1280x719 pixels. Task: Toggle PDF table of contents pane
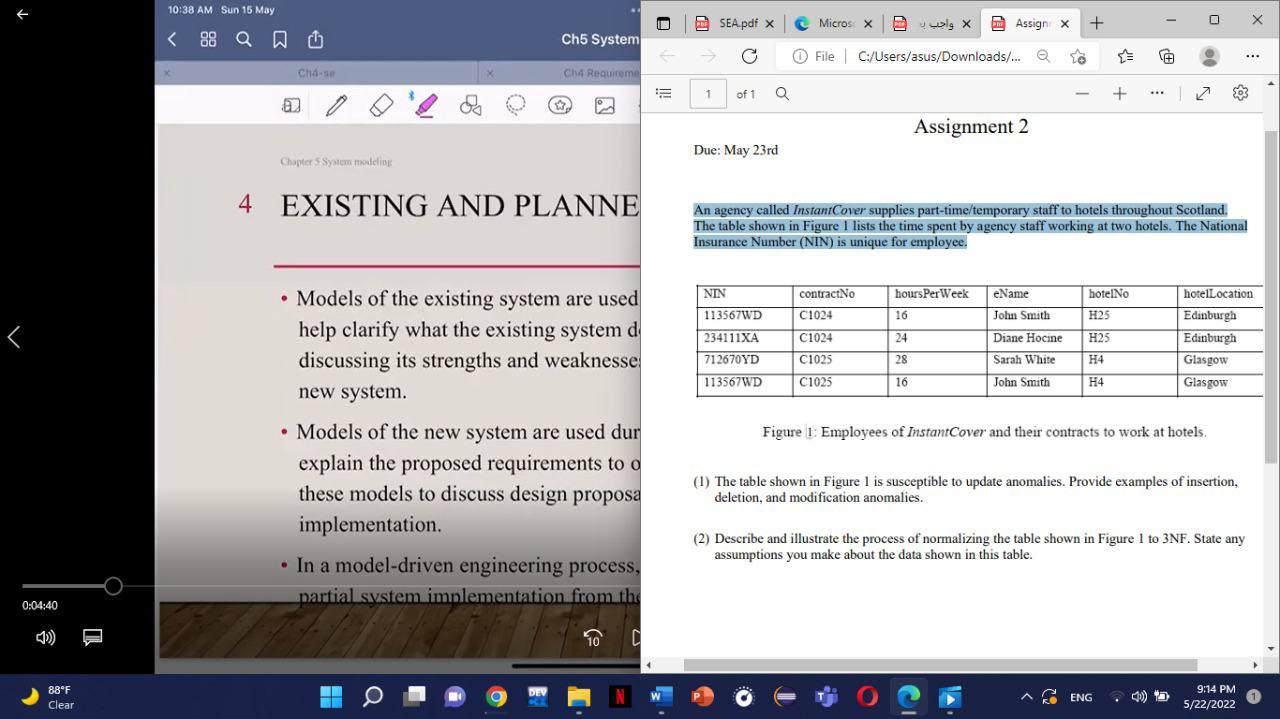coord(663,93)
